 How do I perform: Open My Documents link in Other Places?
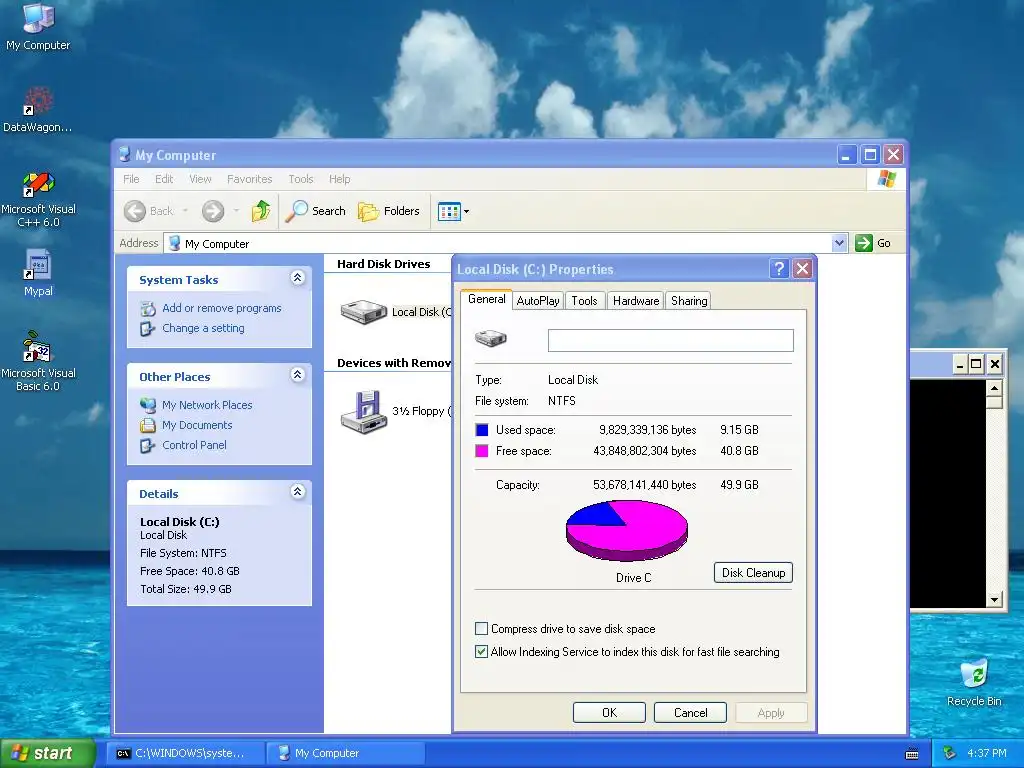pyautogui.click(x=197, y=425)
